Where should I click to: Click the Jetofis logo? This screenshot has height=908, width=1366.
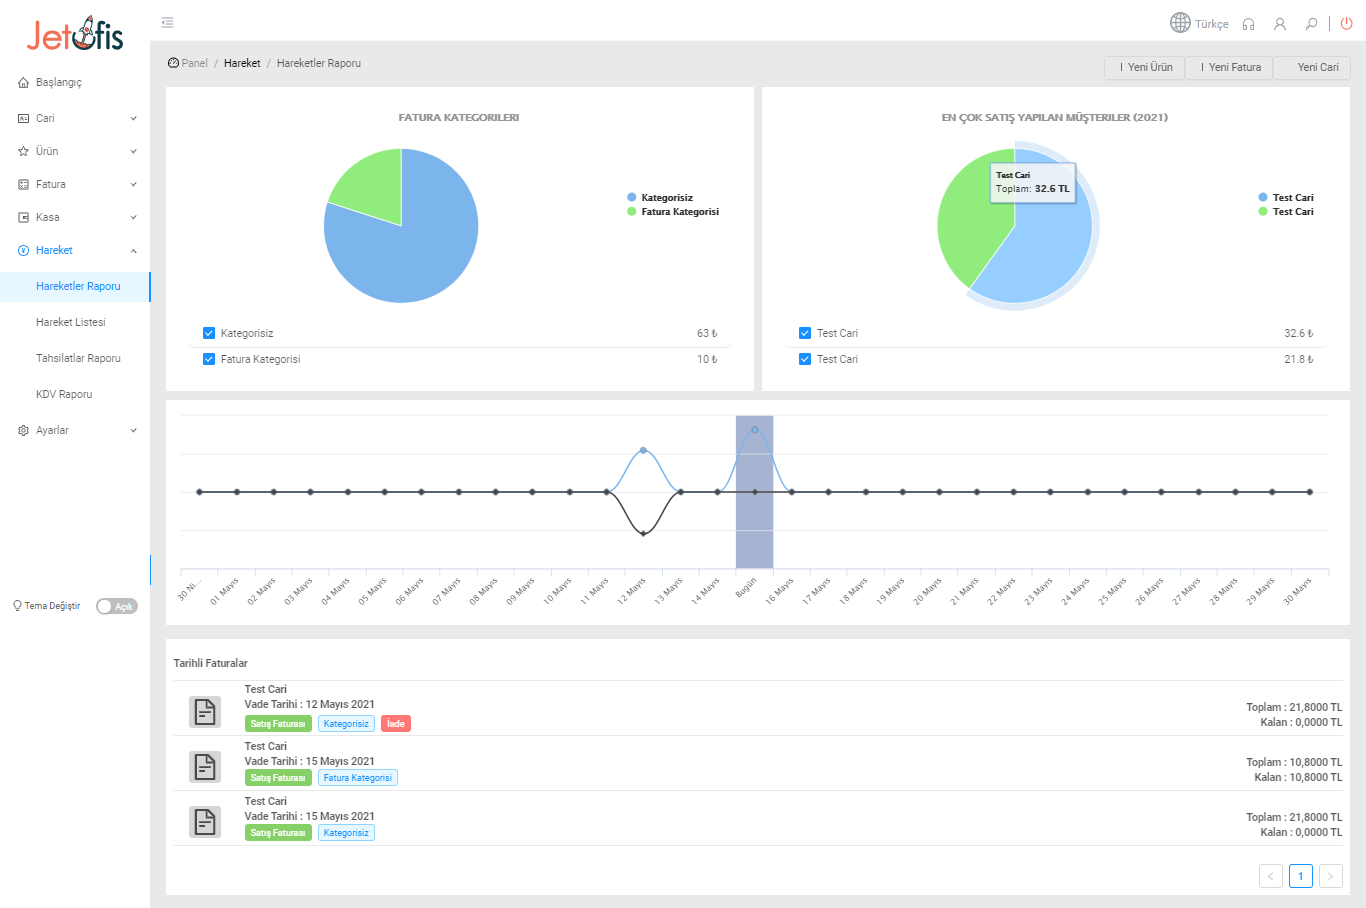pos(75,35)
